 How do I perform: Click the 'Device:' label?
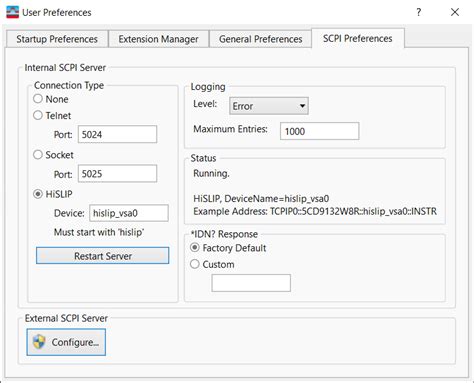coord(69,213)
